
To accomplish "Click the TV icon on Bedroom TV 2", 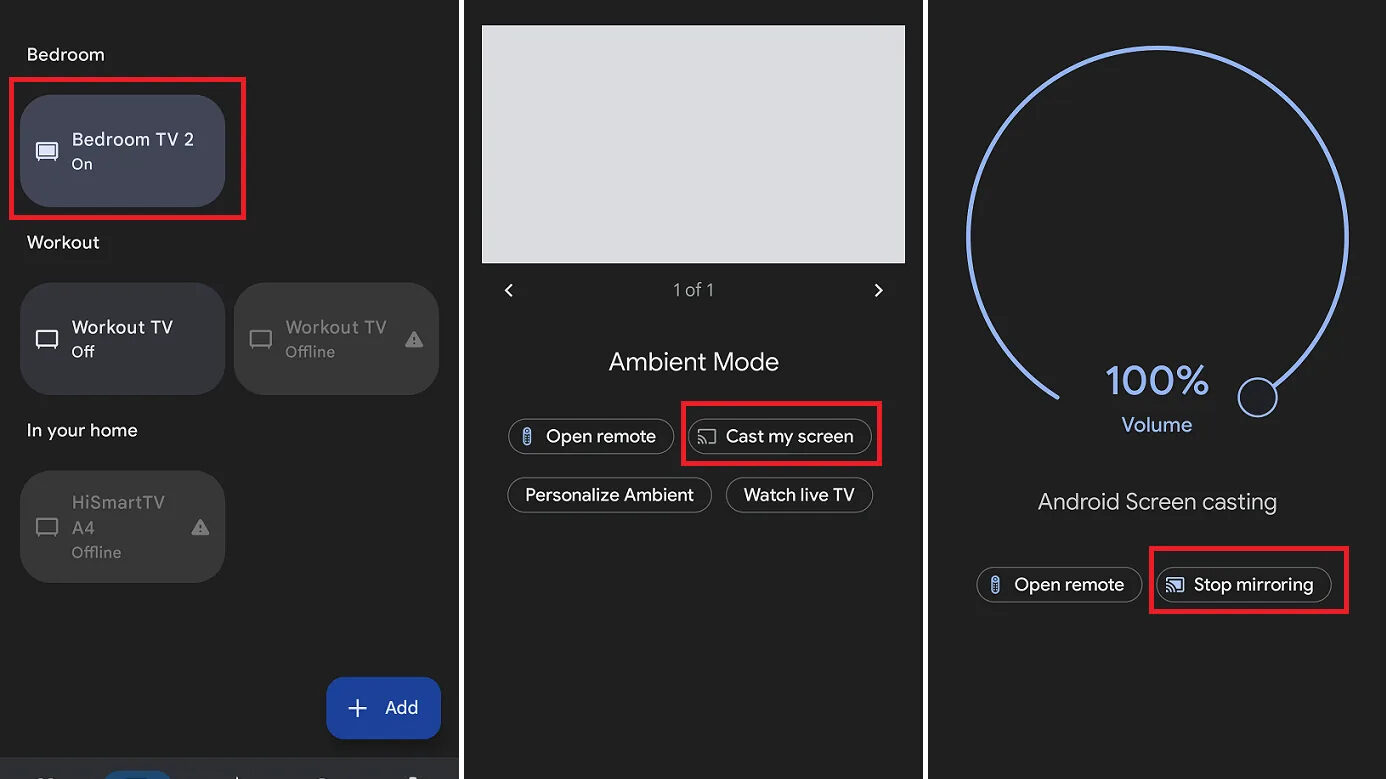I will (47, 151).
